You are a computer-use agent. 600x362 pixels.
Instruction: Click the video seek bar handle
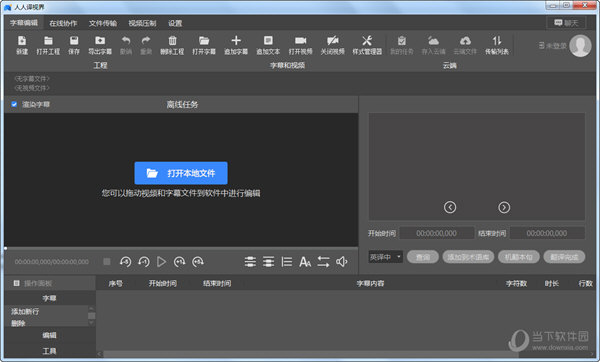(x=6, y=248)
